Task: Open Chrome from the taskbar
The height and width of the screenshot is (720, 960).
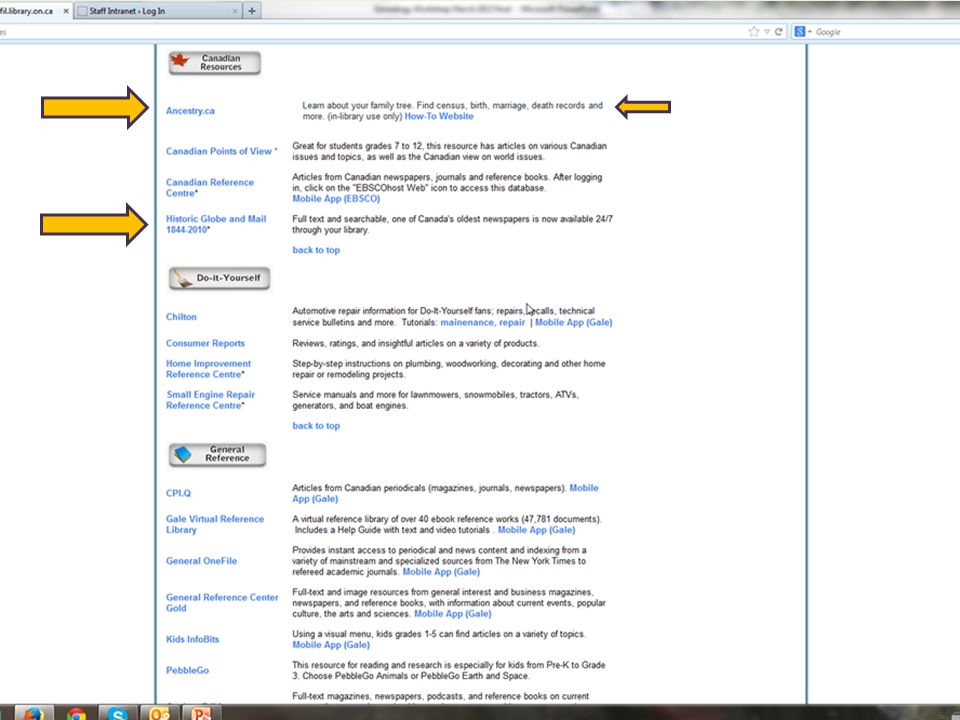Action: 76,714
